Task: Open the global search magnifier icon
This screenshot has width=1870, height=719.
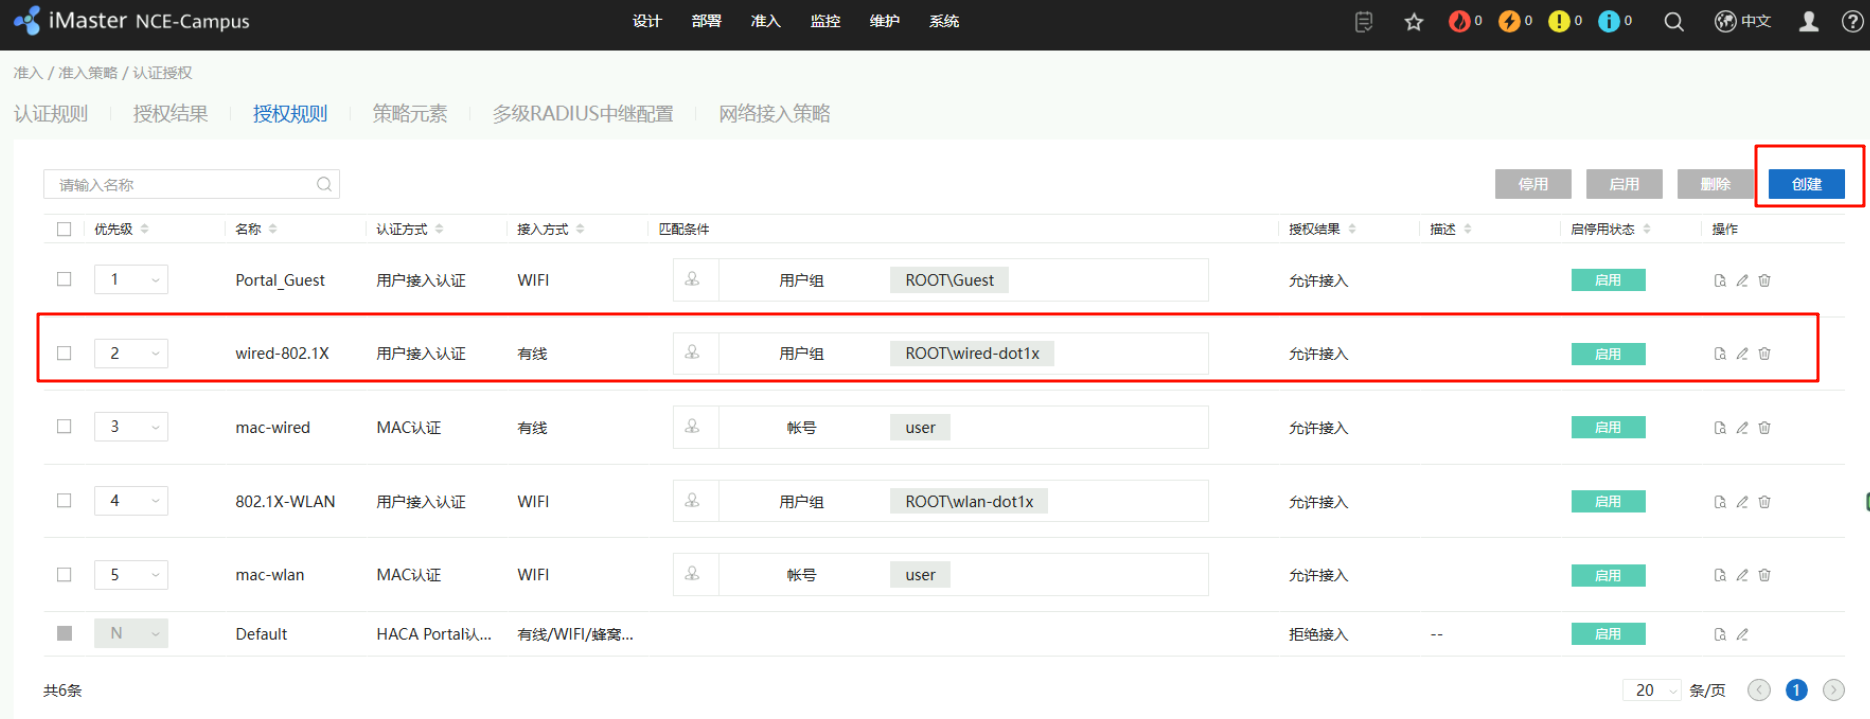Action: pyautogui.click(x=1673, y=22)
